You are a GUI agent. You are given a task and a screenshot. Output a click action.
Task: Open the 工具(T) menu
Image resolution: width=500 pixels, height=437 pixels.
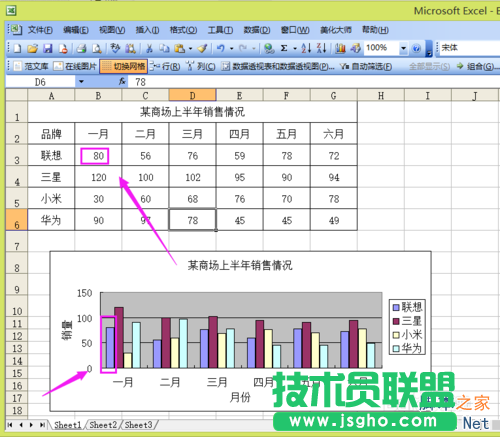click(220, 30)
